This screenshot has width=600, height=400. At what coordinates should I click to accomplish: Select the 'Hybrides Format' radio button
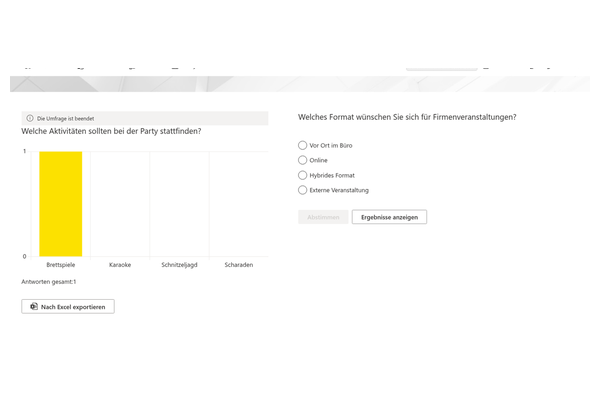(302, 175)
